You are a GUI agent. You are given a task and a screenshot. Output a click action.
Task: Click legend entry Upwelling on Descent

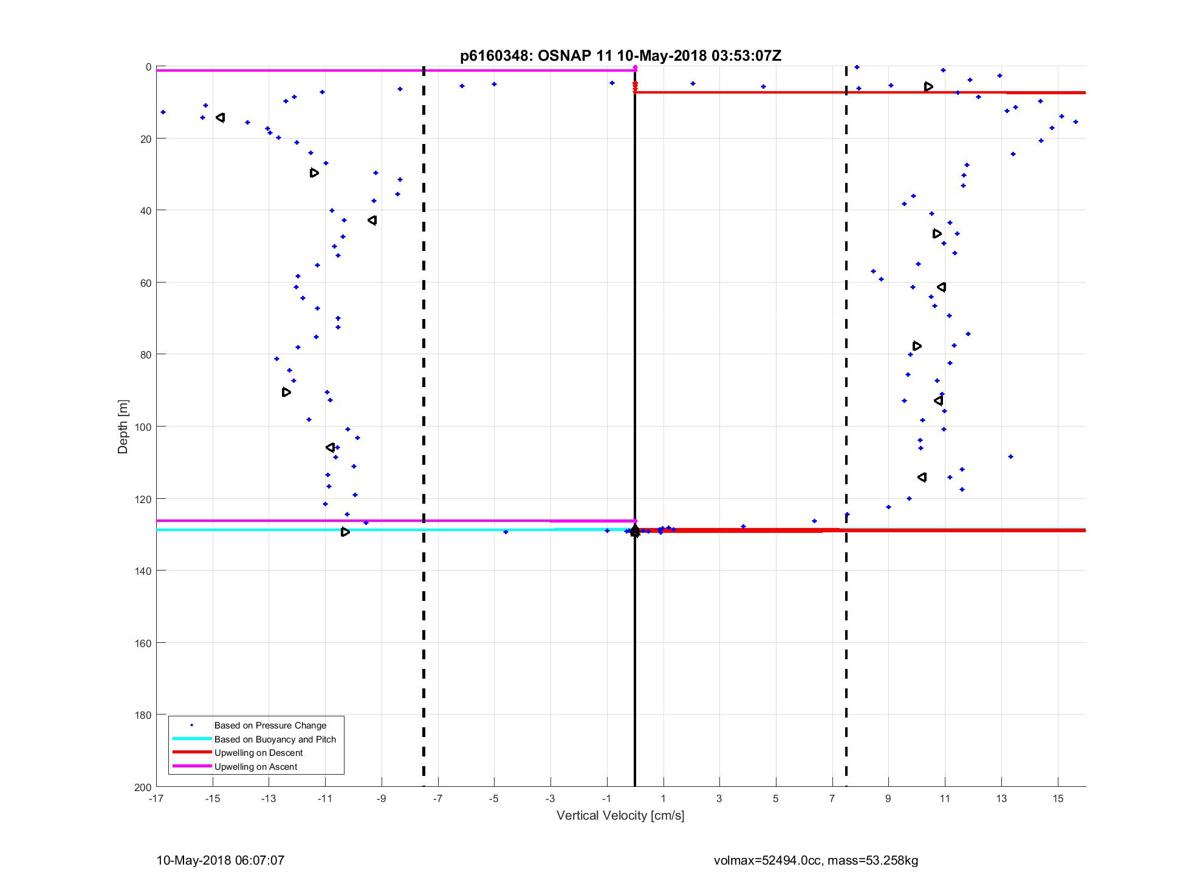click(258, 753)
